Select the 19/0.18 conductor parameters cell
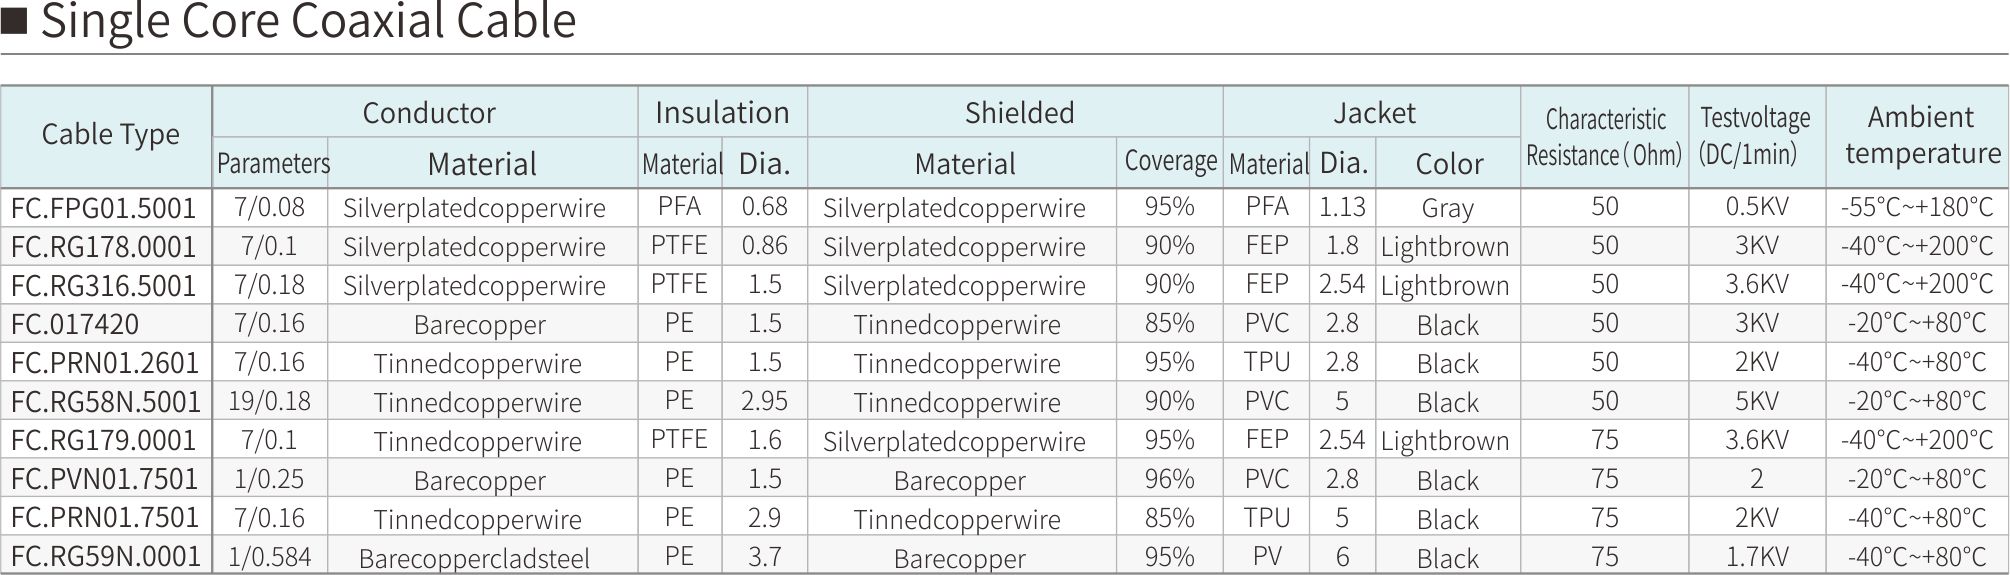 [269, 402]
